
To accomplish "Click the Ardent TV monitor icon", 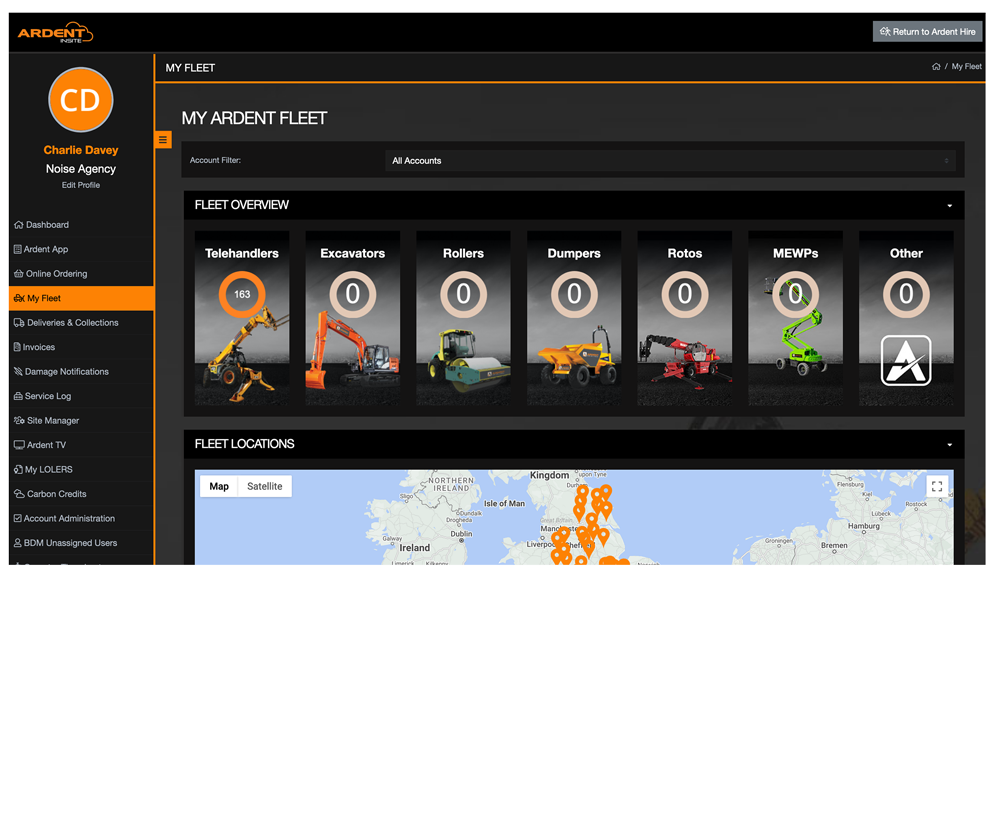I will coord(19,445).
